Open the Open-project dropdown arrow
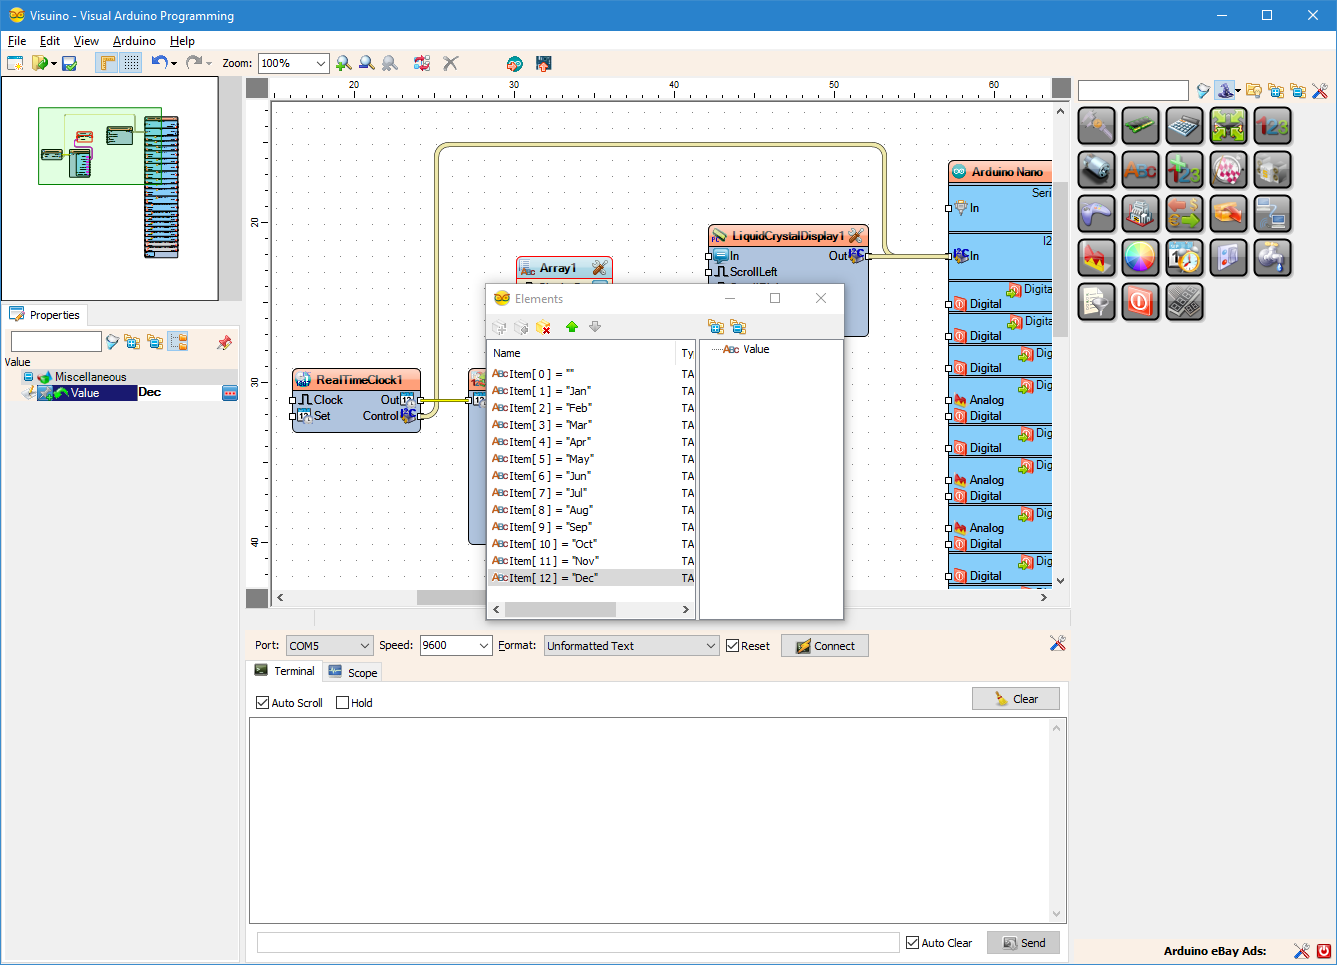This screenshot has width=1337, height=965. tap(54, 64)
